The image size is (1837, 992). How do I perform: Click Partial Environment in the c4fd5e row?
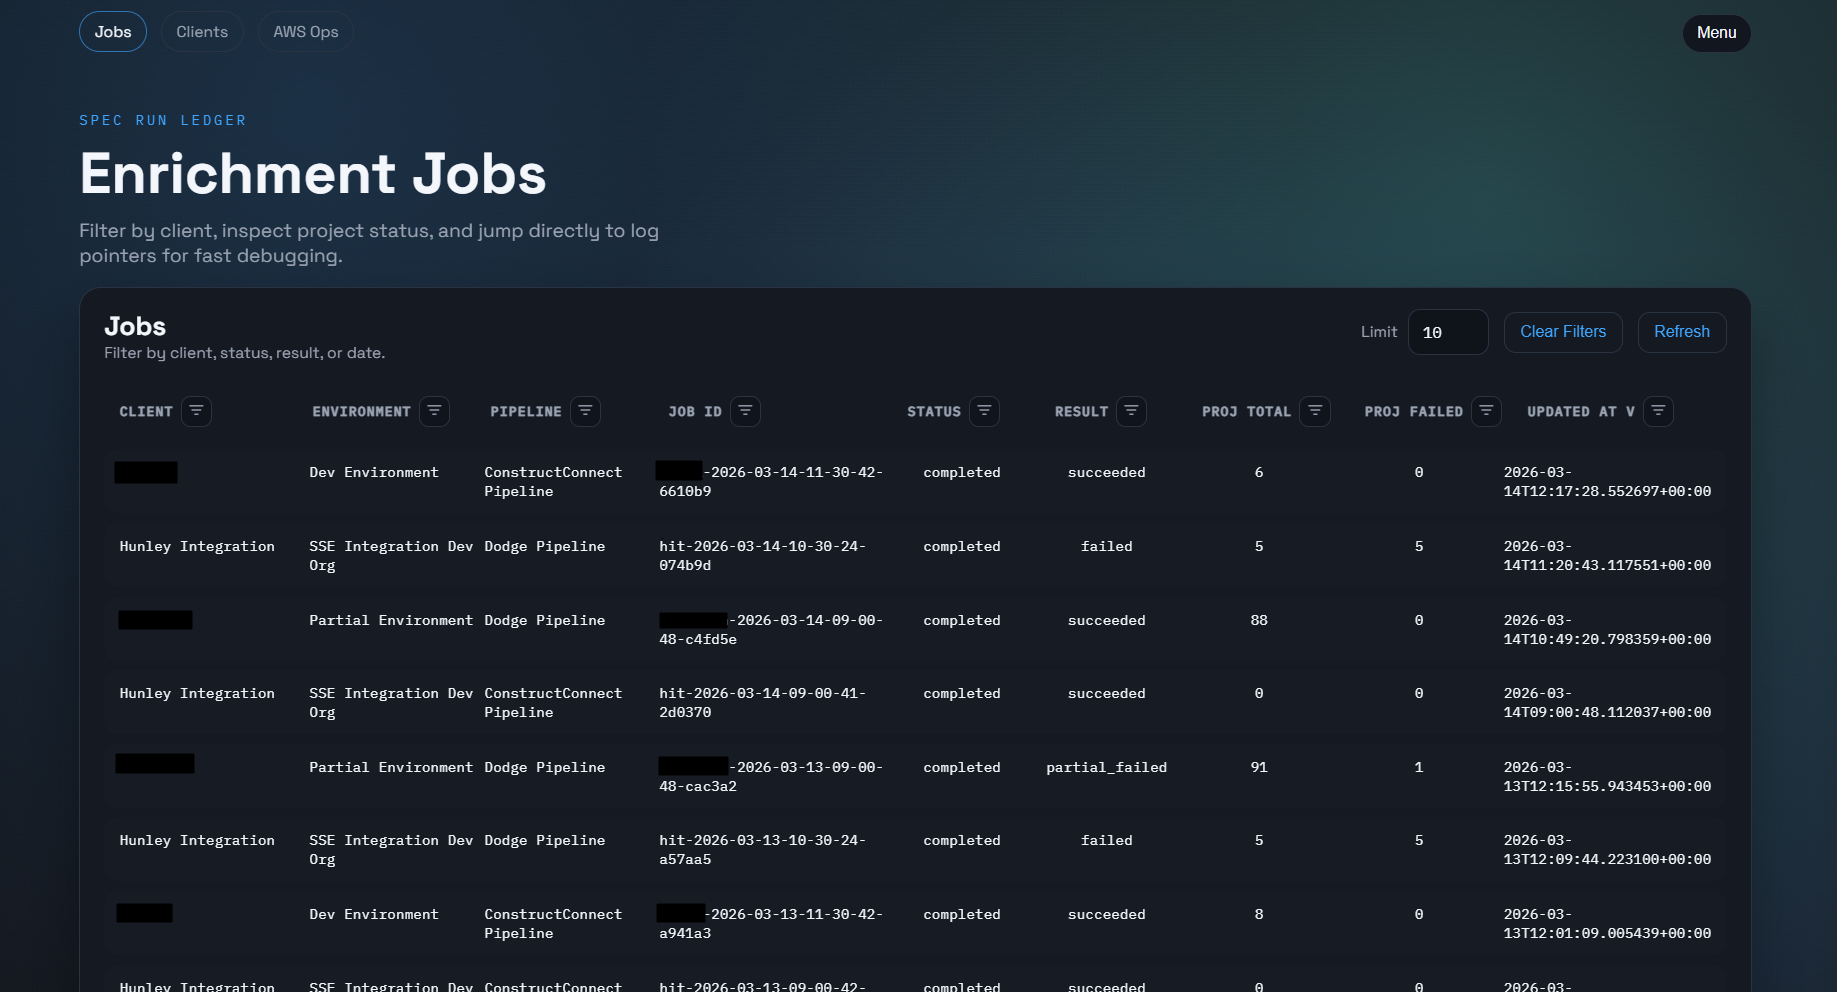(391, 620)
